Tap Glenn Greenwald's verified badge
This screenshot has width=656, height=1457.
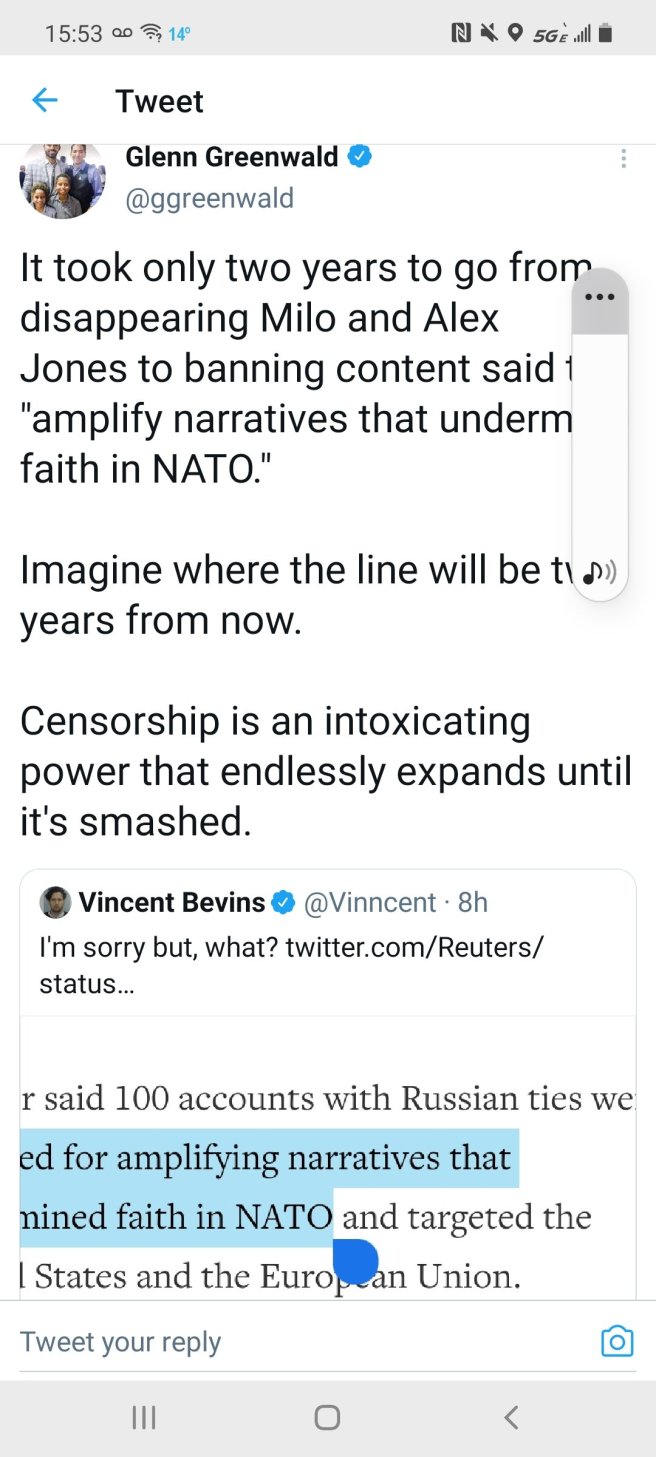[359, 157]
